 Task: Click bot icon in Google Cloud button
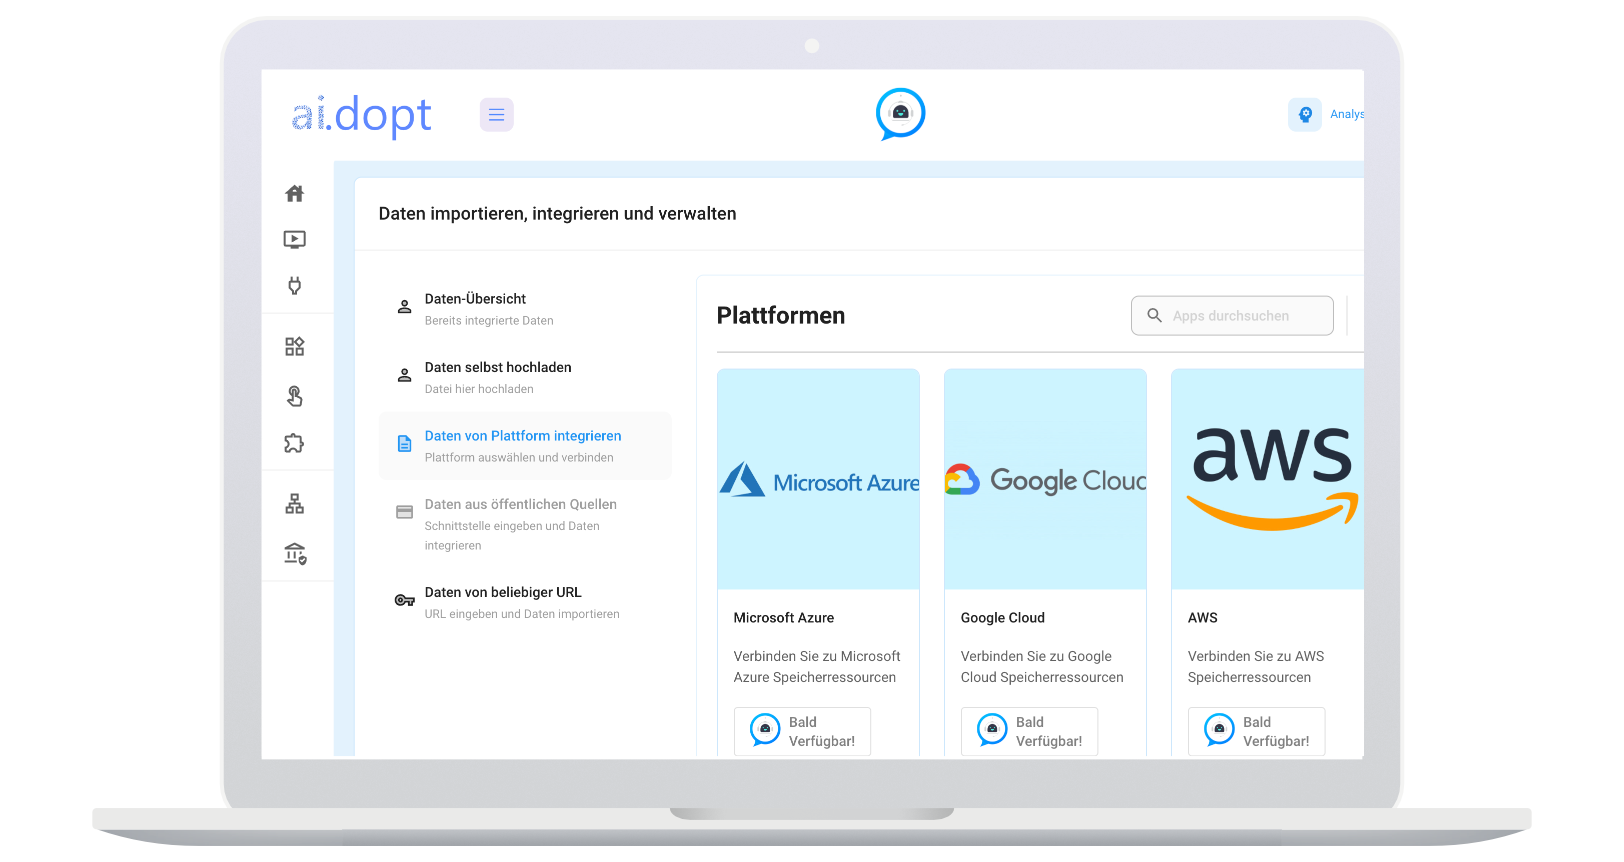[992, 729]
